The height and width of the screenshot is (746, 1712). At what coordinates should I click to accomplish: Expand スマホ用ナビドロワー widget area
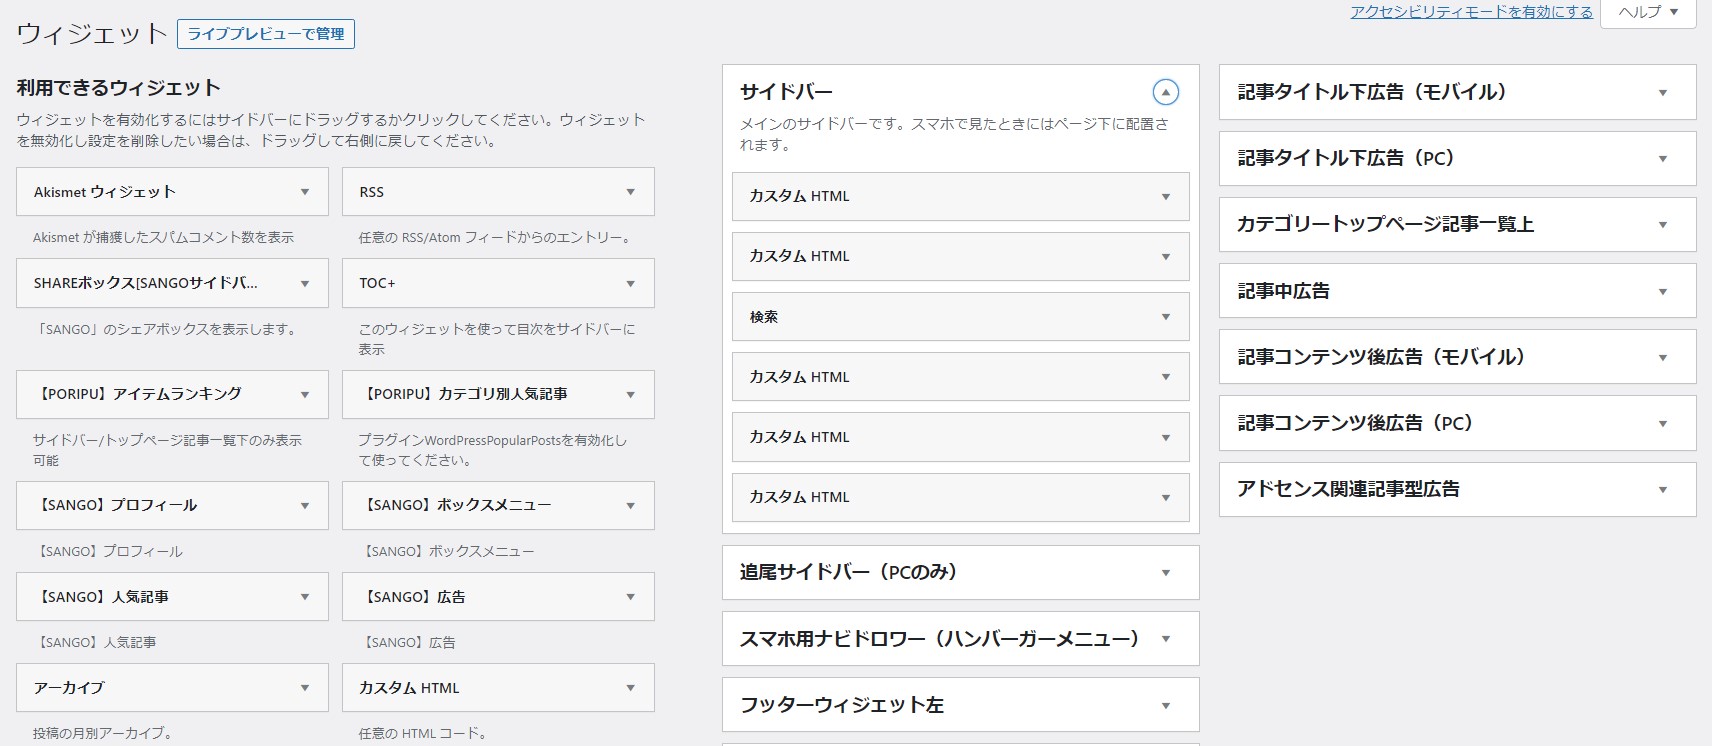tap(1165, 639)
